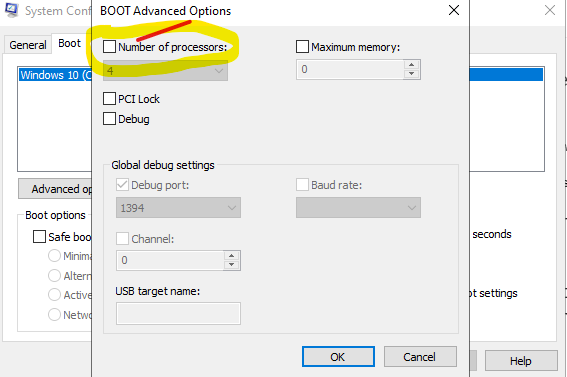Screen dimensions: 567x377
Task: Close the System Configuration window
Action: (x=550, y=10)
